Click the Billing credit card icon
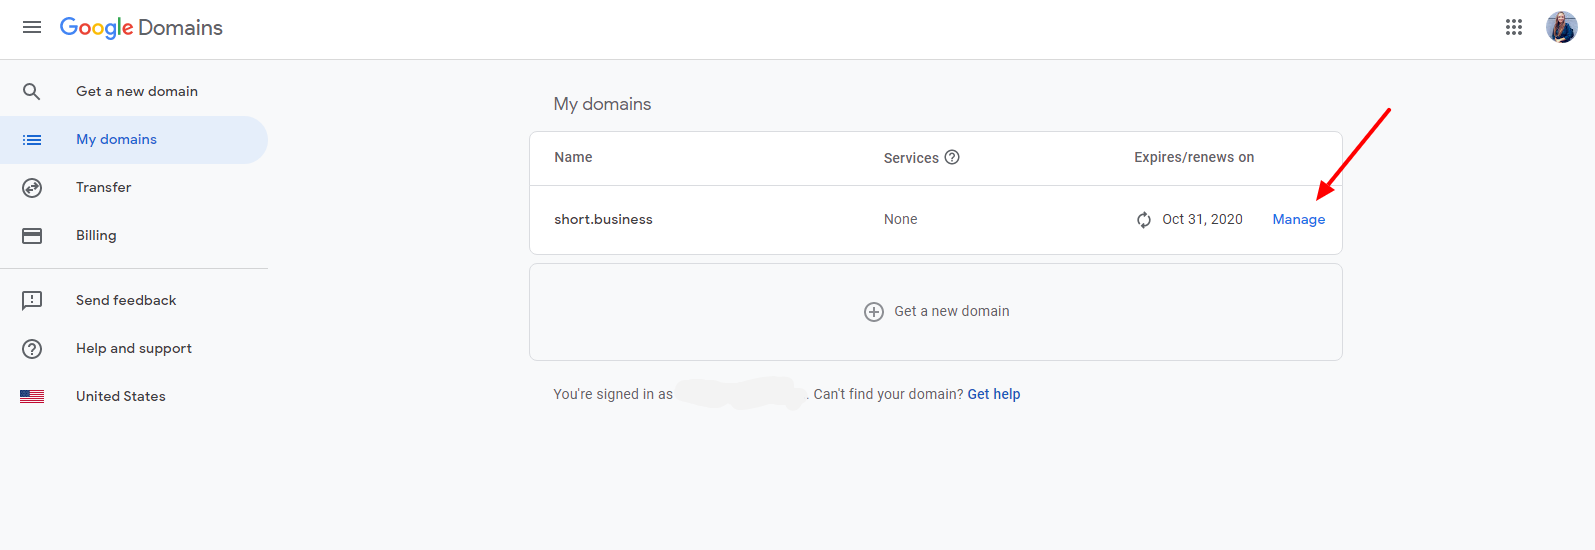This screenshot has height=550, width=1595. pos(32,235)
